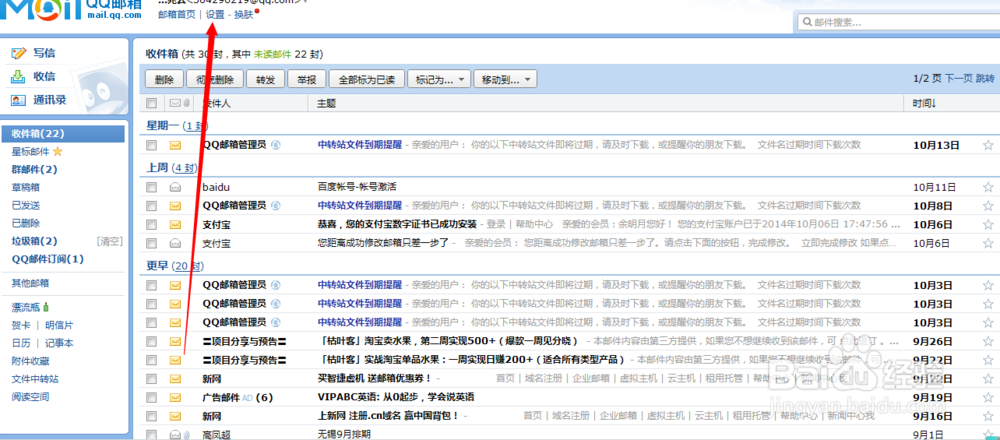Check the 支付宝 您距离成功修改邮箱 message

tap(151, 243)
